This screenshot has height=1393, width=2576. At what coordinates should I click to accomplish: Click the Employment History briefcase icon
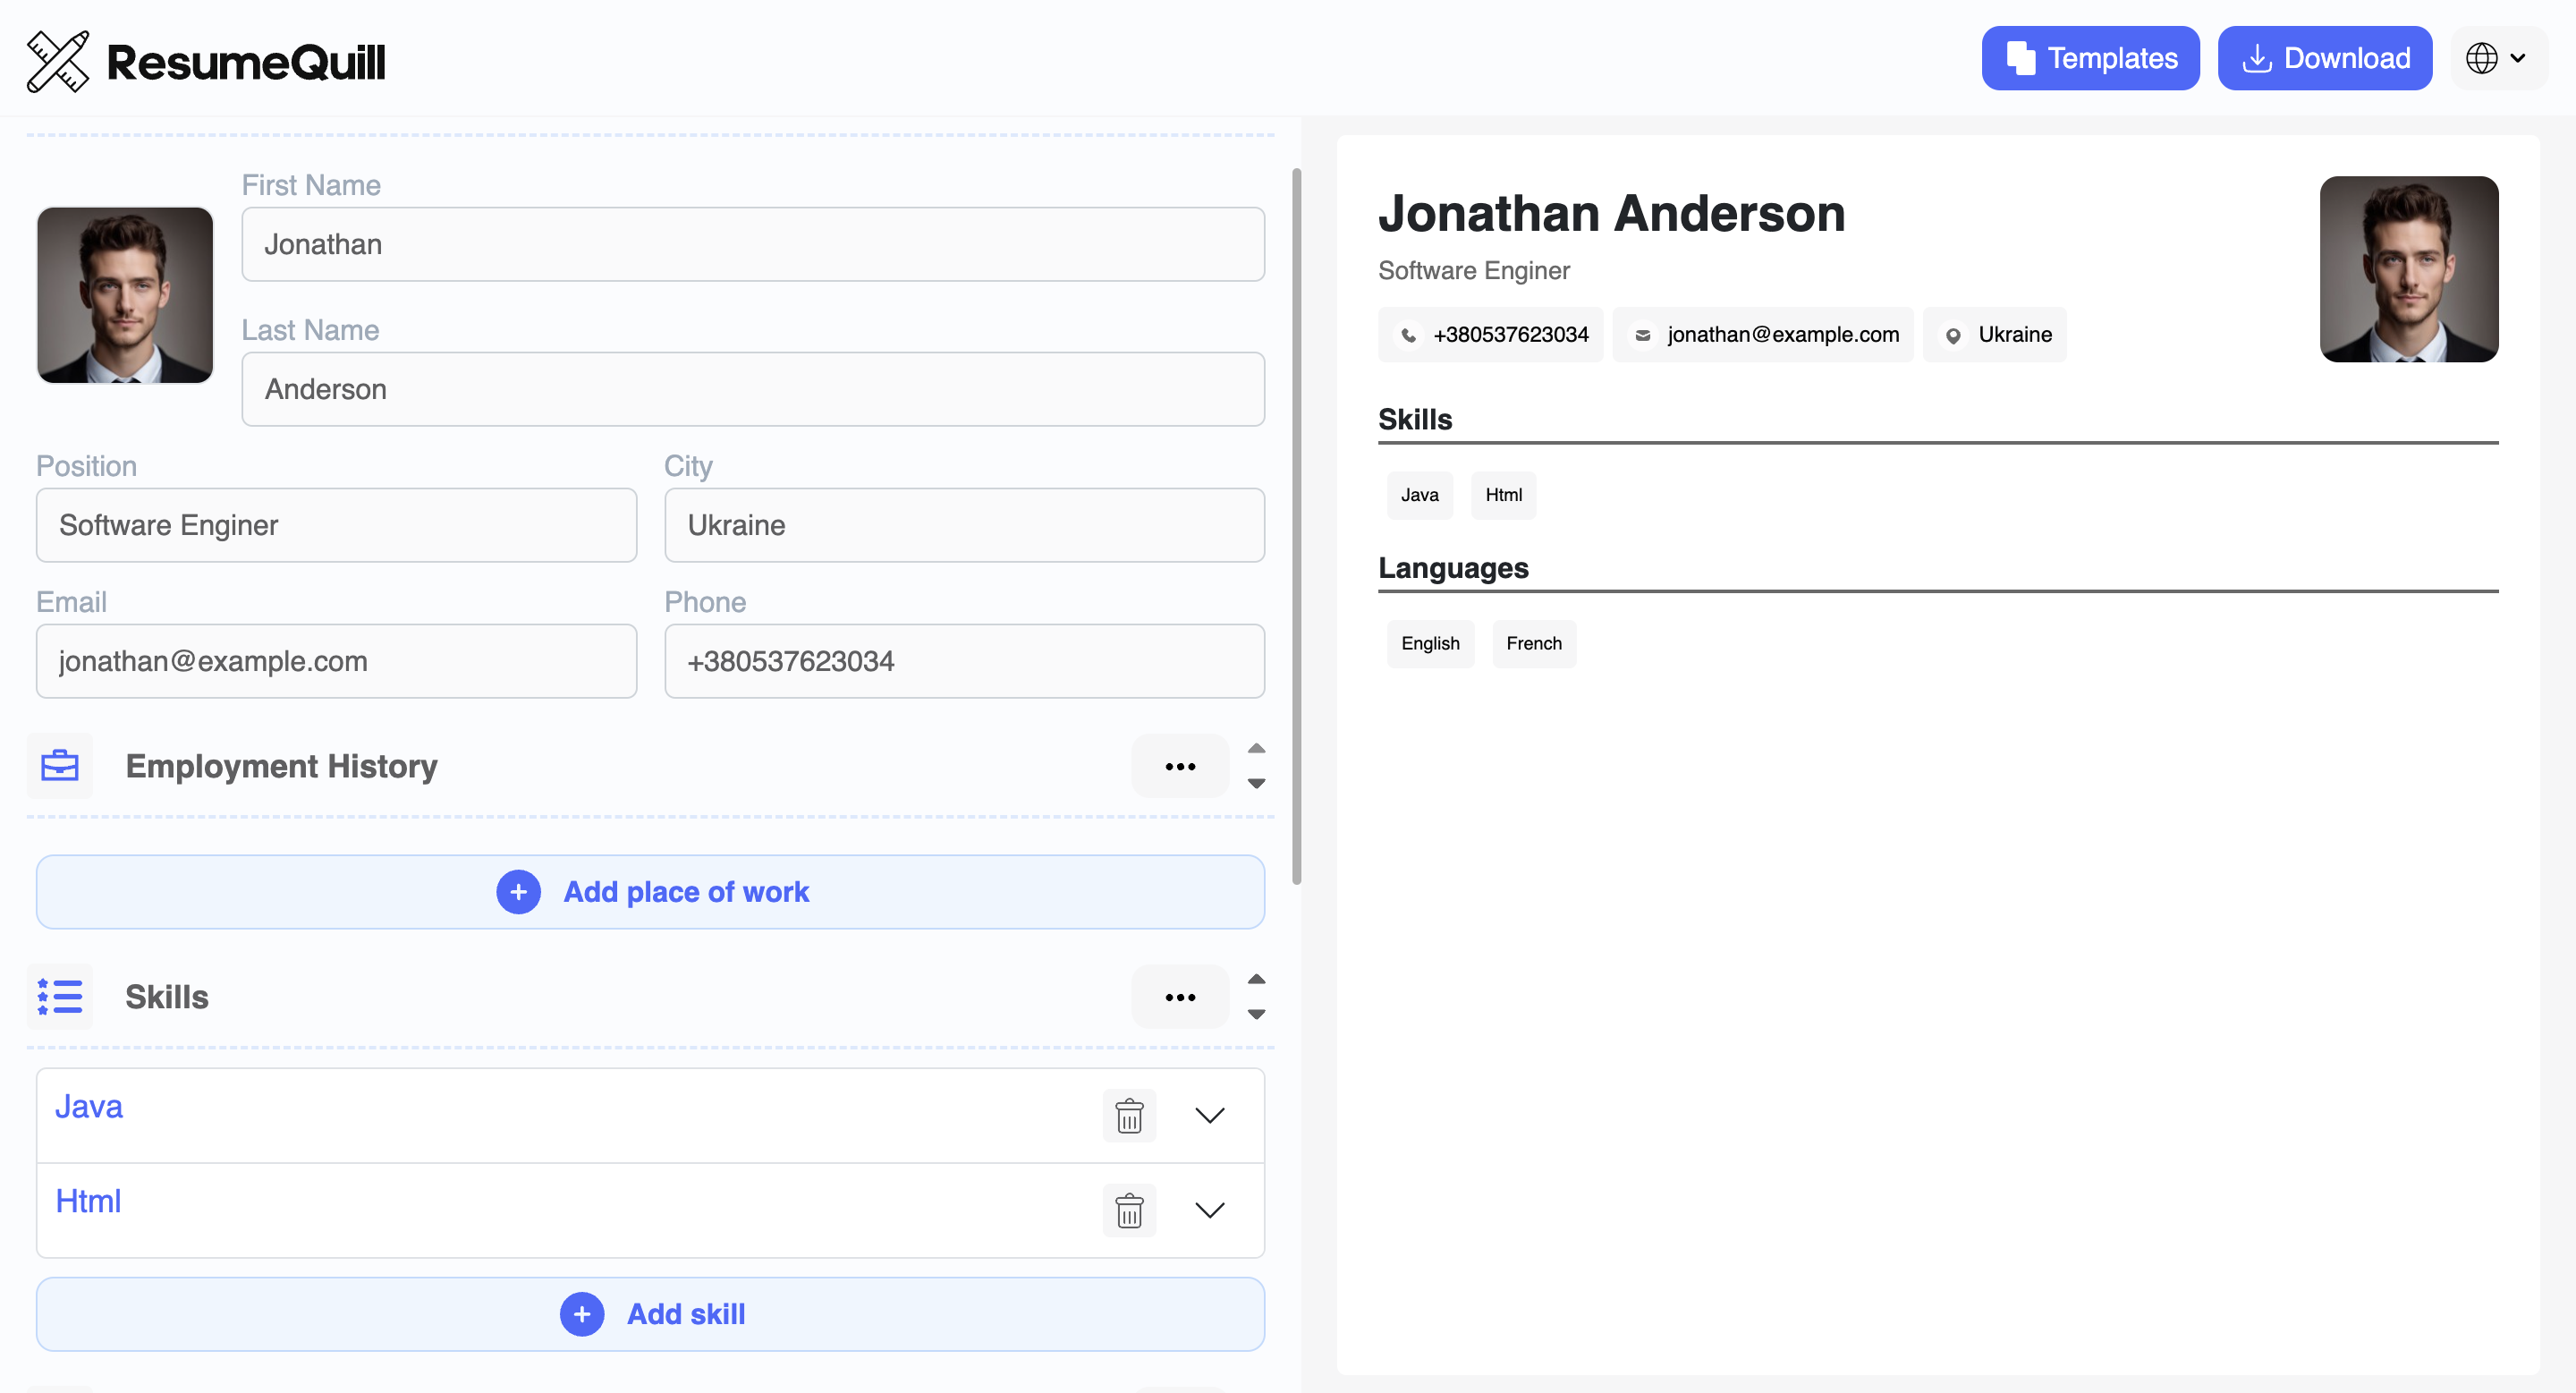tap(60, 766)
